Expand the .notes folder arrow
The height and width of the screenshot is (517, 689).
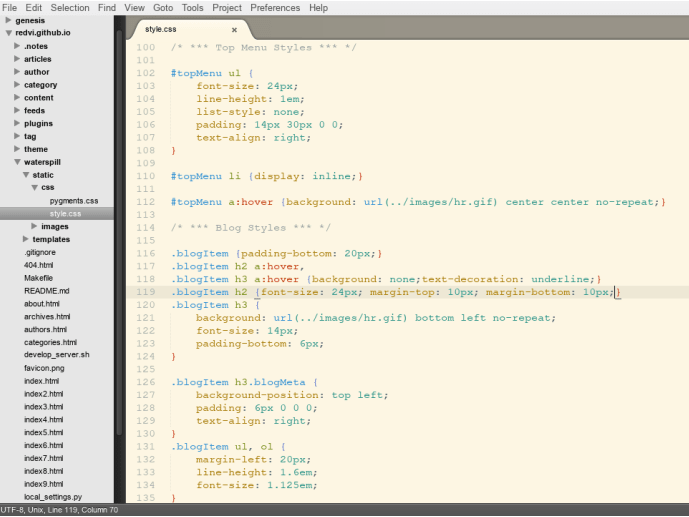(17, 46)
